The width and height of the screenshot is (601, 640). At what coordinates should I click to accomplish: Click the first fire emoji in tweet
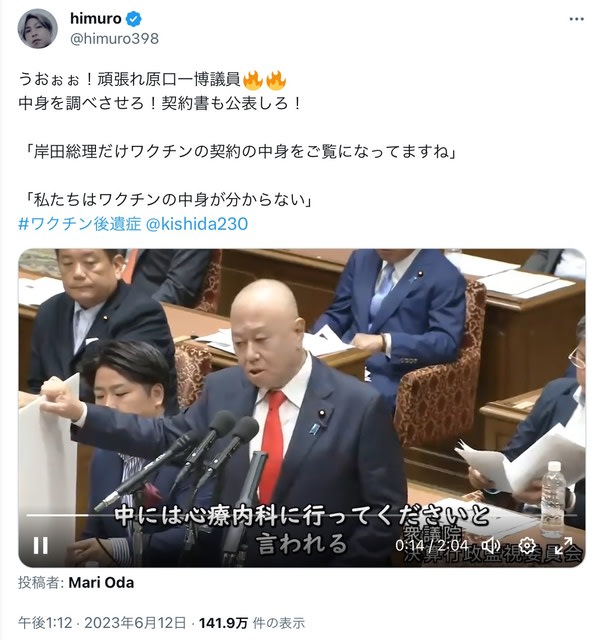[253, 80]
